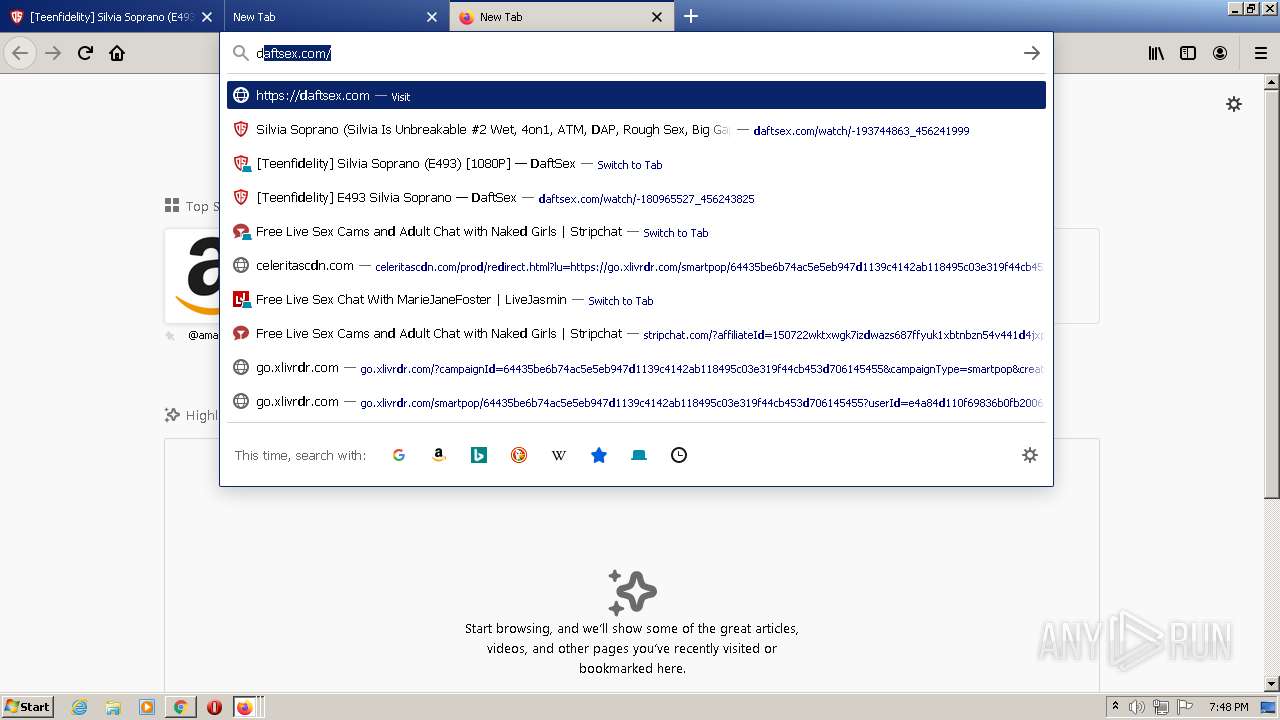The image size is (1280, 720).
Task: Open Opera from the taskbar
Action: (214, 707)
